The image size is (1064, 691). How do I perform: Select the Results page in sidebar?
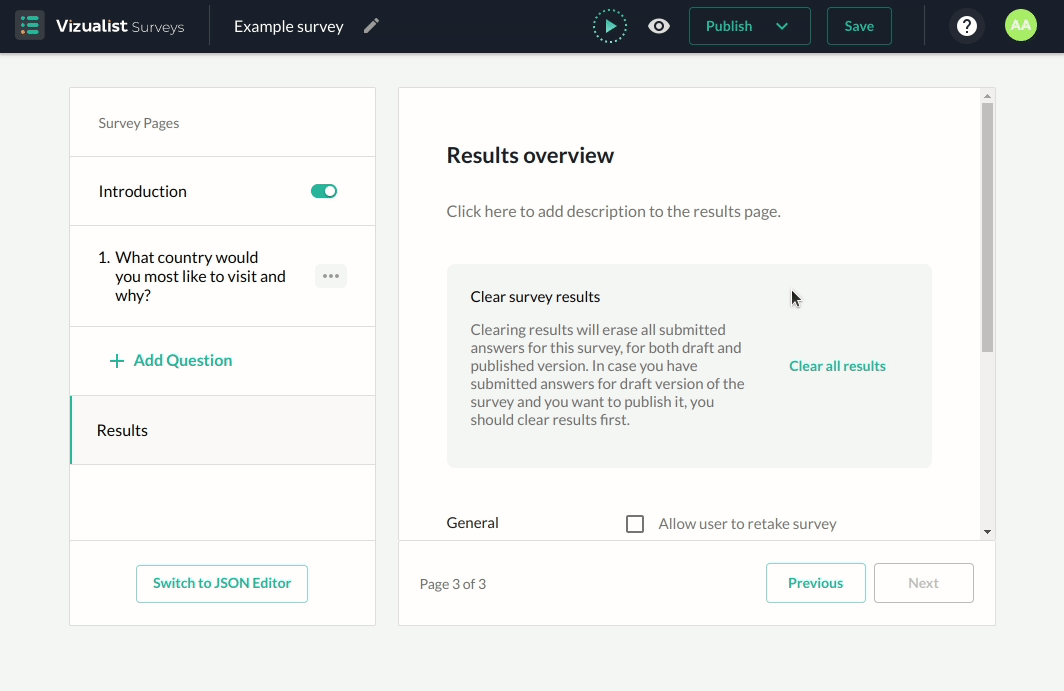[x=122, y=430]
